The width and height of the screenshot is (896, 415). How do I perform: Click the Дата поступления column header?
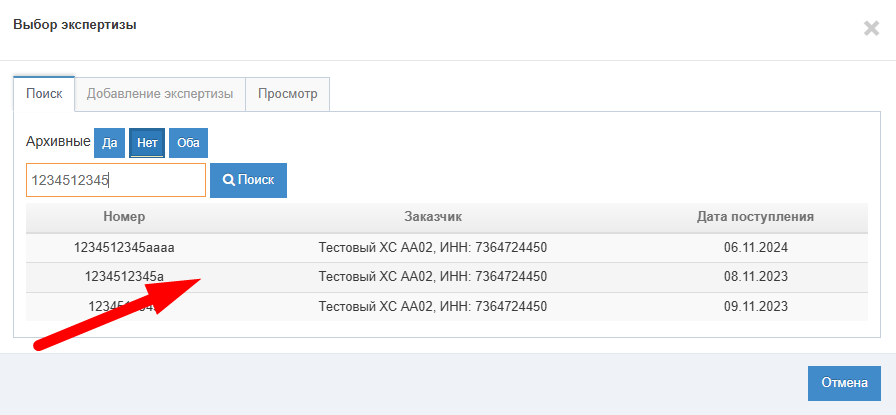[755, 216]
